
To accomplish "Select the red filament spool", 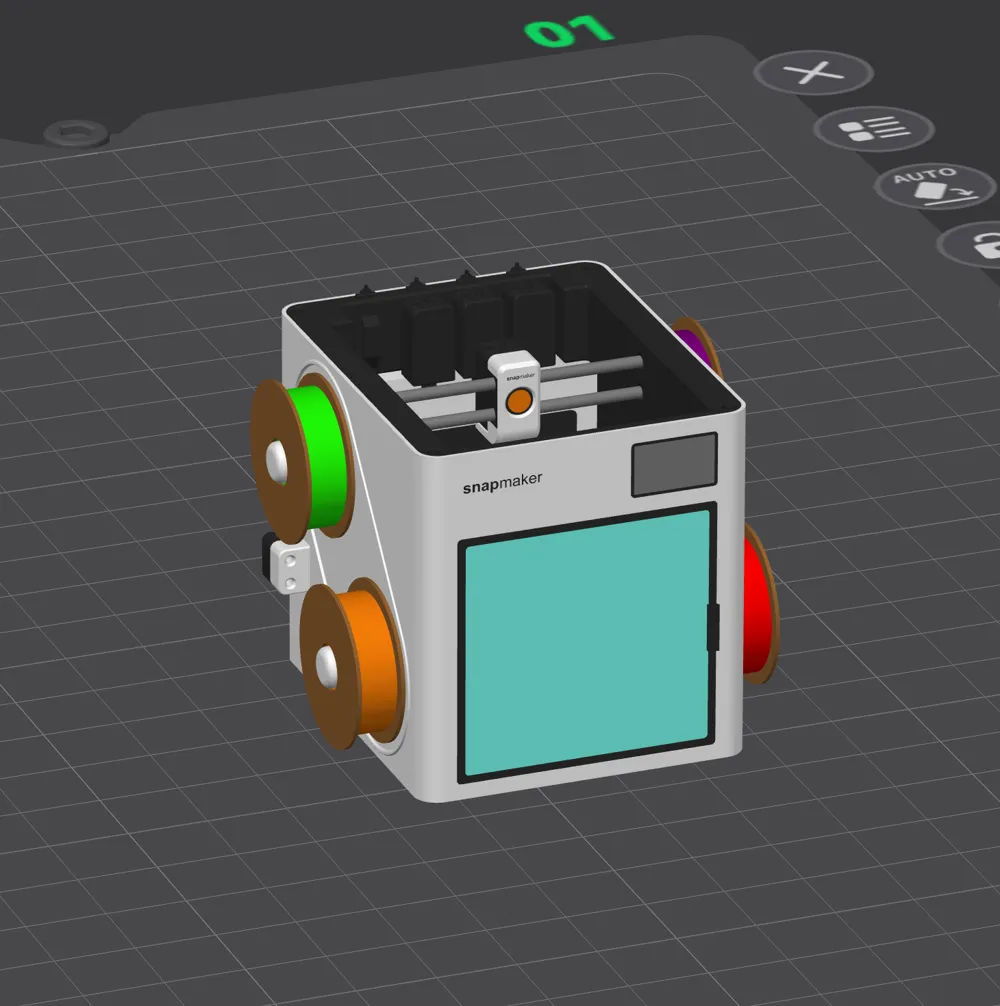I will tap(759, 603).
